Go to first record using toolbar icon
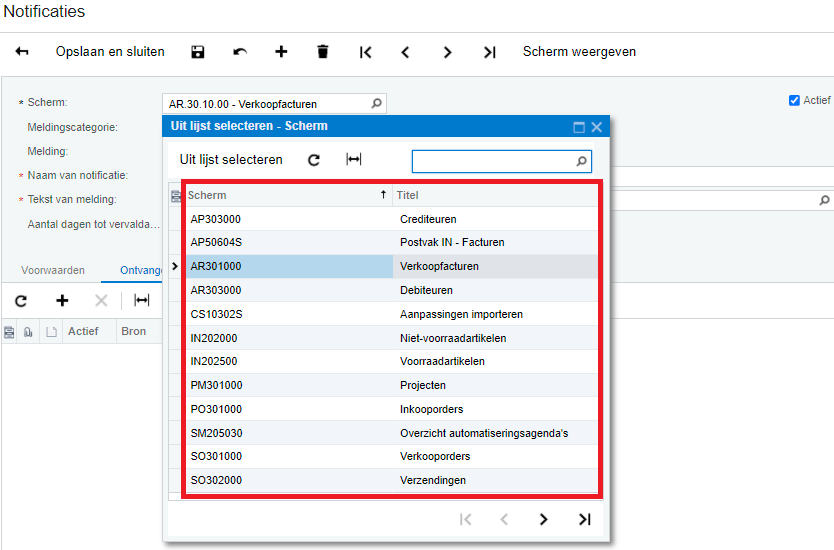Image resolution: width=834 pixels, height=550 pixels. point(365,52)
